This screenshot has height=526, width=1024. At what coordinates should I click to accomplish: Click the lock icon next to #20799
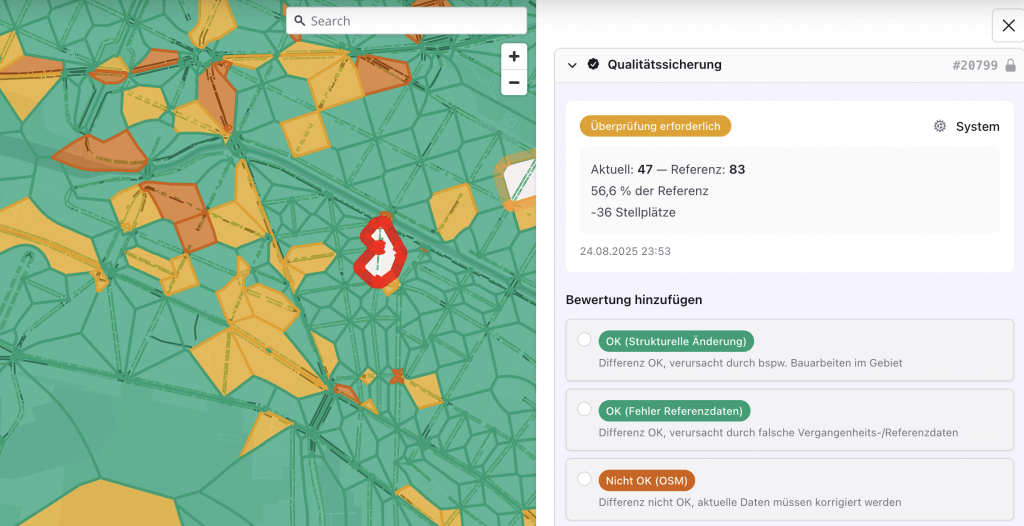(x=1010, y=65)
